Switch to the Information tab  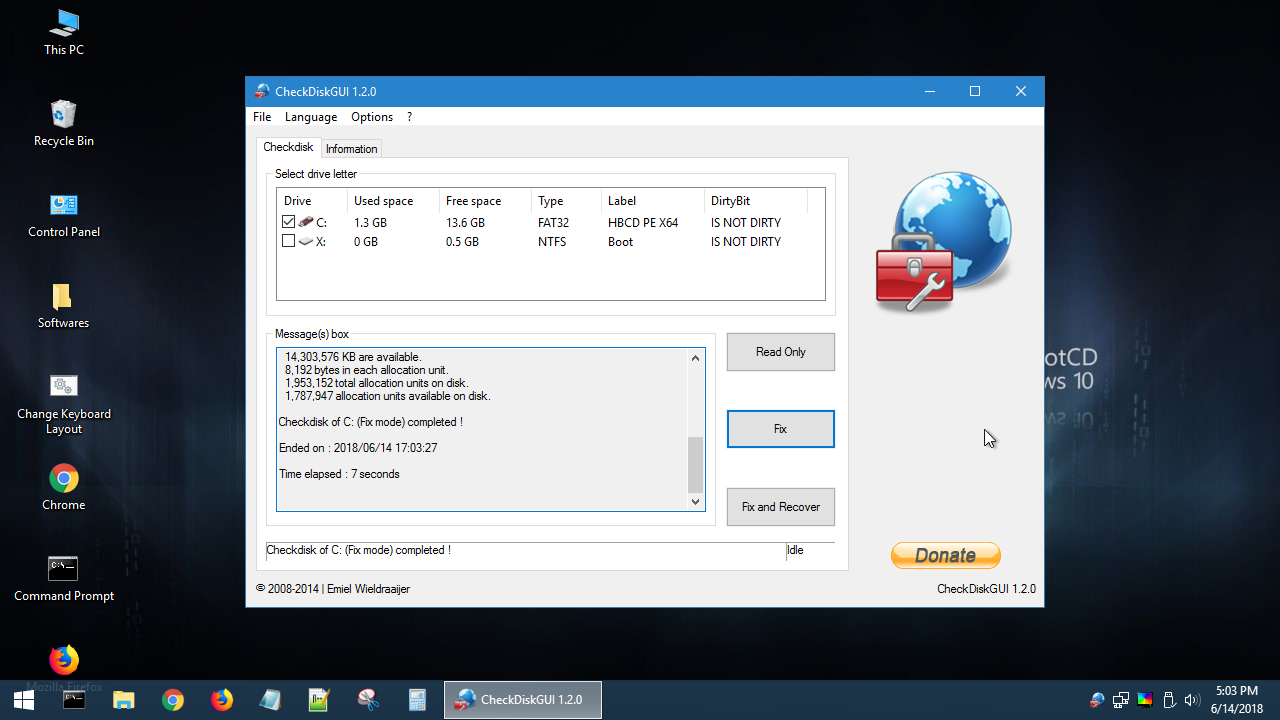pyautogui.click(x=351, y=149)
